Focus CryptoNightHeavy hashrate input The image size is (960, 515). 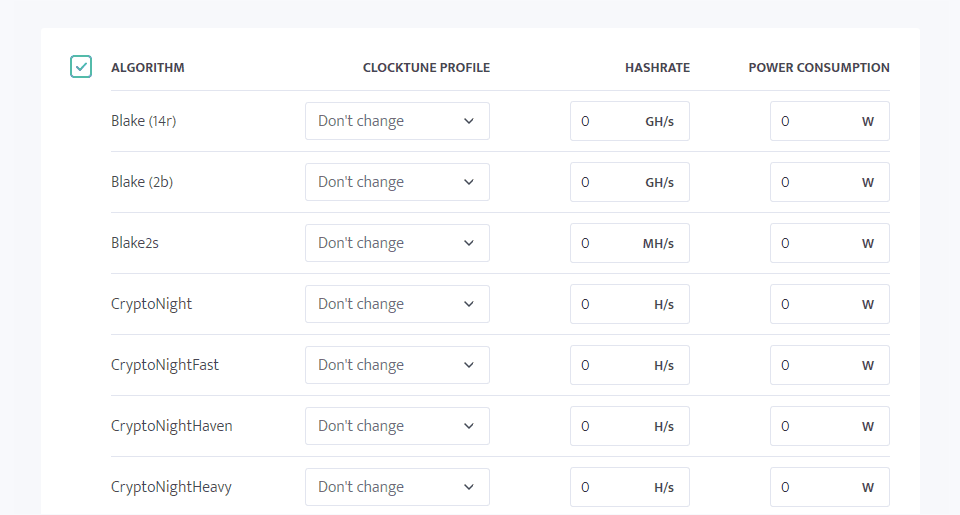(x=610, y=487)
